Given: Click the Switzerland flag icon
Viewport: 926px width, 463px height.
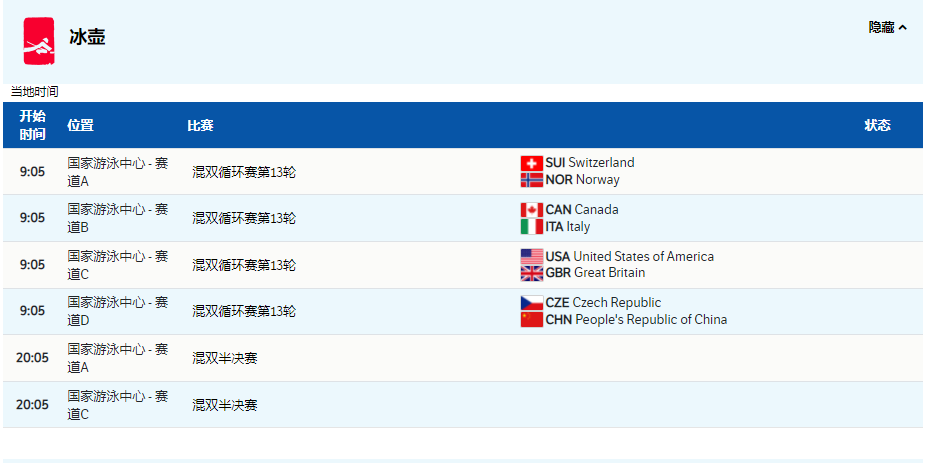Looking at the screenshot, I should (531, 163).
